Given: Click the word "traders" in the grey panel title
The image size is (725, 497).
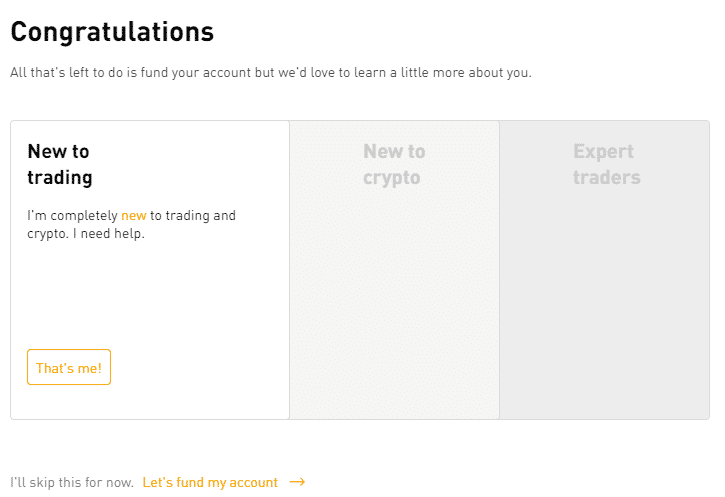Looking at the screenshot, I should [x=607, y=178].
